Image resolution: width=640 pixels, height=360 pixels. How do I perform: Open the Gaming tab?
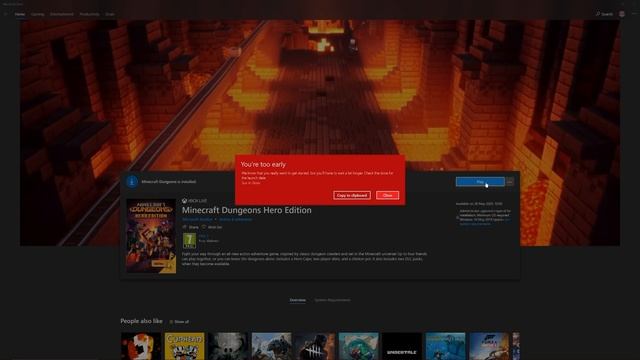tap(37, 14)
